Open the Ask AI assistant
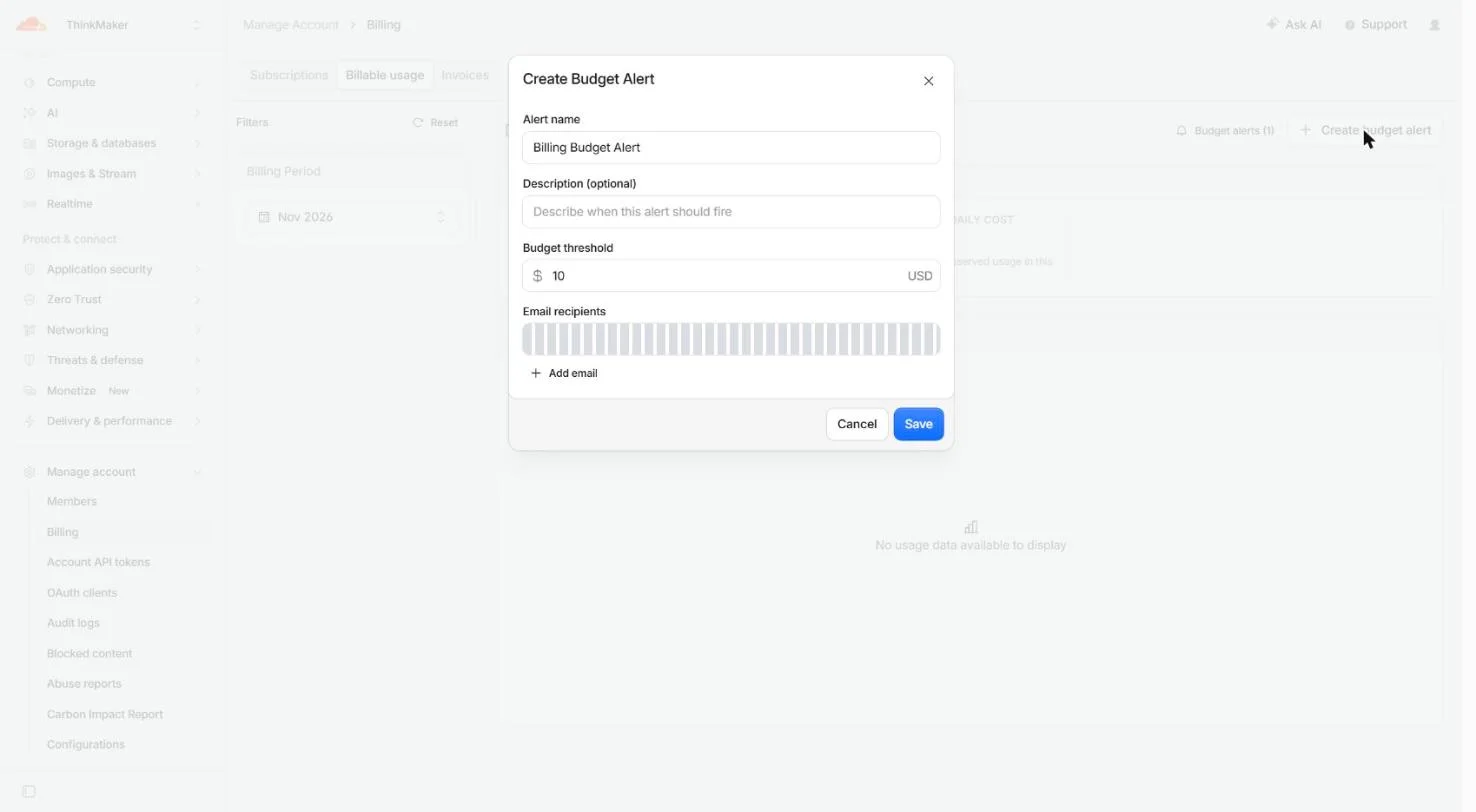 pyautogui.click(x=1294, y=25)
